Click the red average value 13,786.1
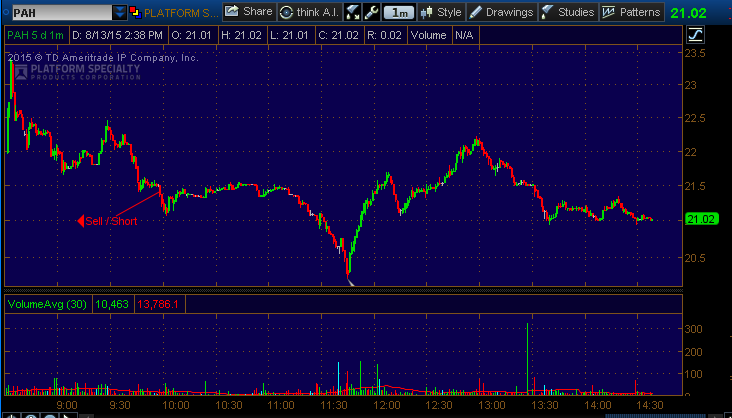 point(159,305)
